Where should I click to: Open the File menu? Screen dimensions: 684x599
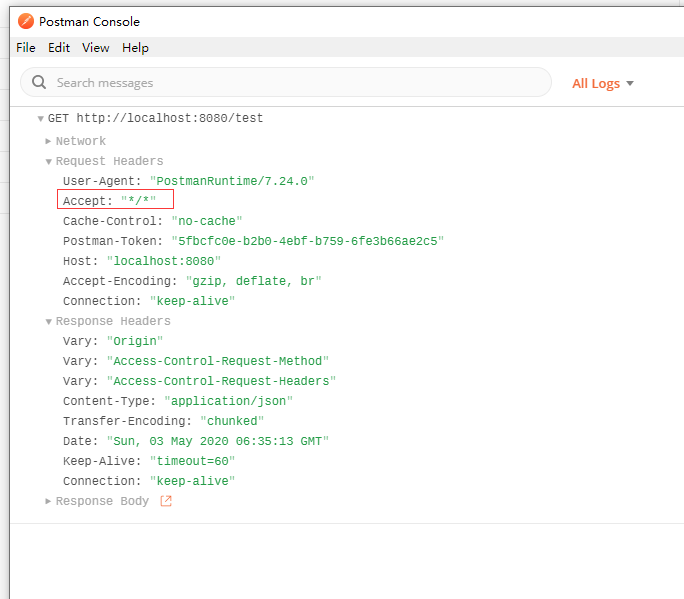pos(26,47)
